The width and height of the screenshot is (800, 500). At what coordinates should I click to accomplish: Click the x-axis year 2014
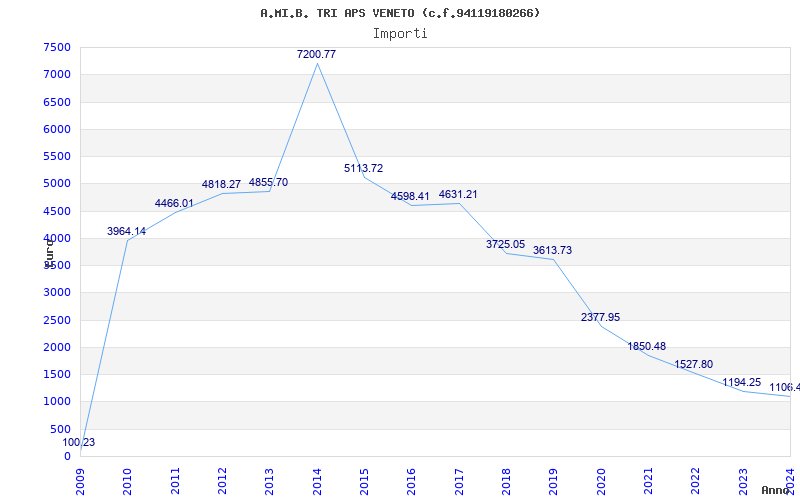click(x=317, y=482)
